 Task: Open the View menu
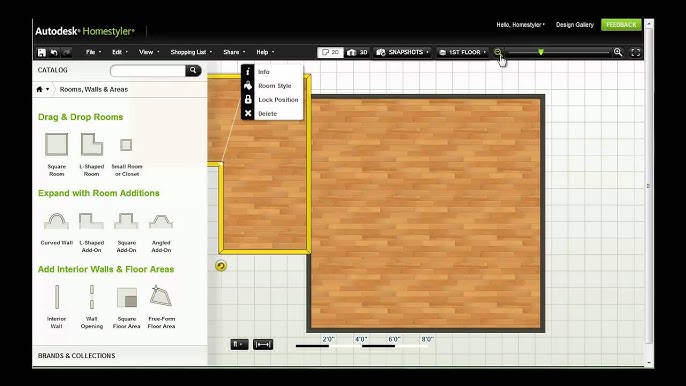tap(149, 52)
